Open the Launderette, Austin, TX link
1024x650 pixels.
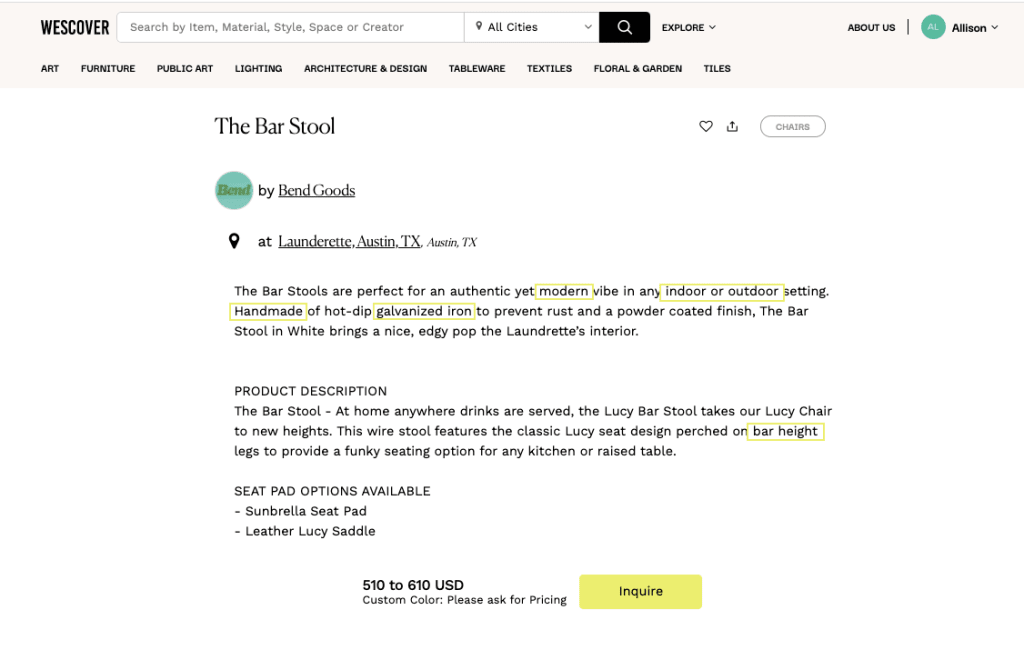coord(349,242)
